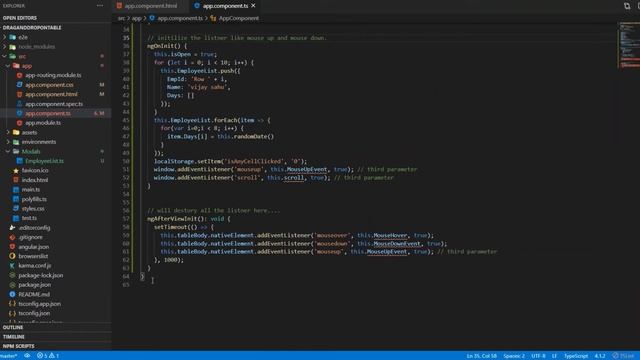Change file encoding via UTF-8
The width and height of the screenshot is (640, 360).
[538, 356]
